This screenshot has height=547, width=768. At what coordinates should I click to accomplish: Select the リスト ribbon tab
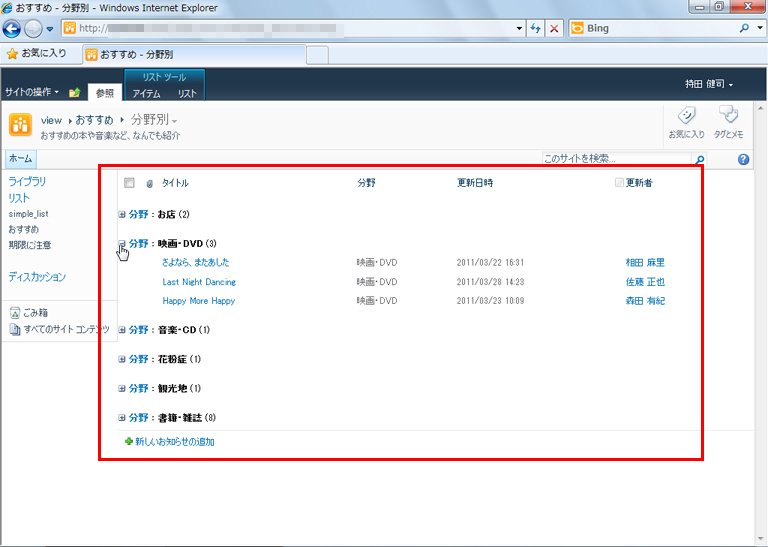187,93
